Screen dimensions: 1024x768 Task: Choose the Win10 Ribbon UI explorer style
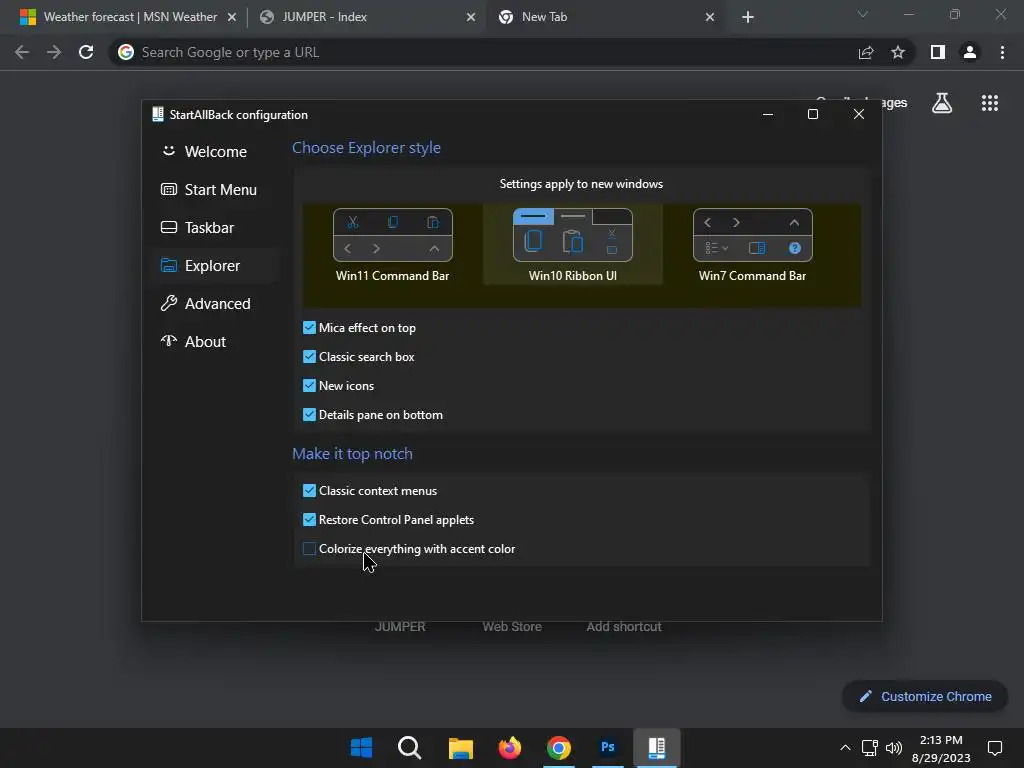click(573, 246)
